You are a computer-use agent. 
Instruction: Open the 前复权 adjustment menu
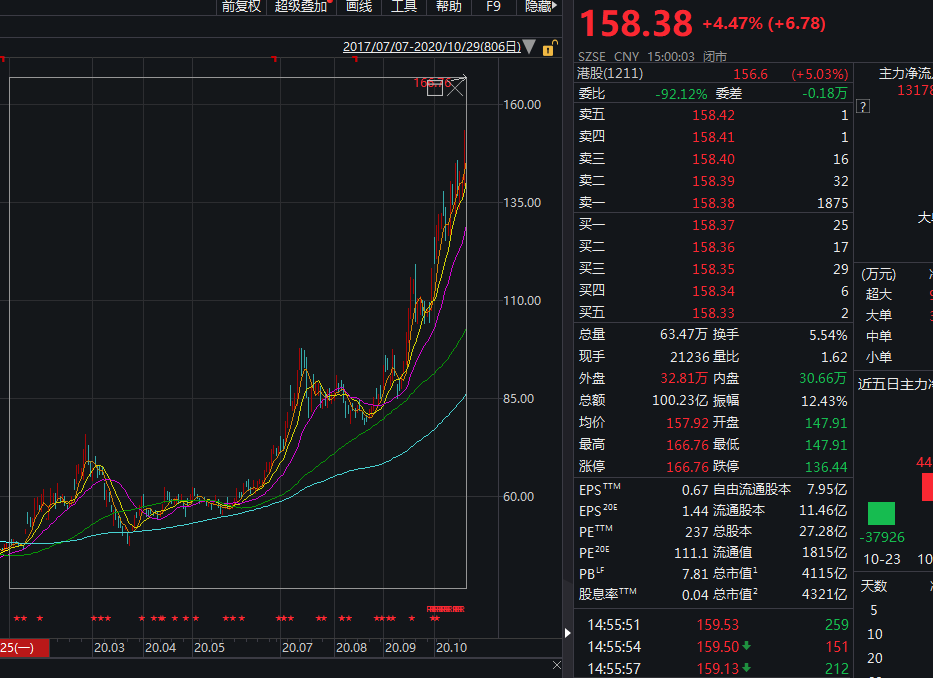241,7
